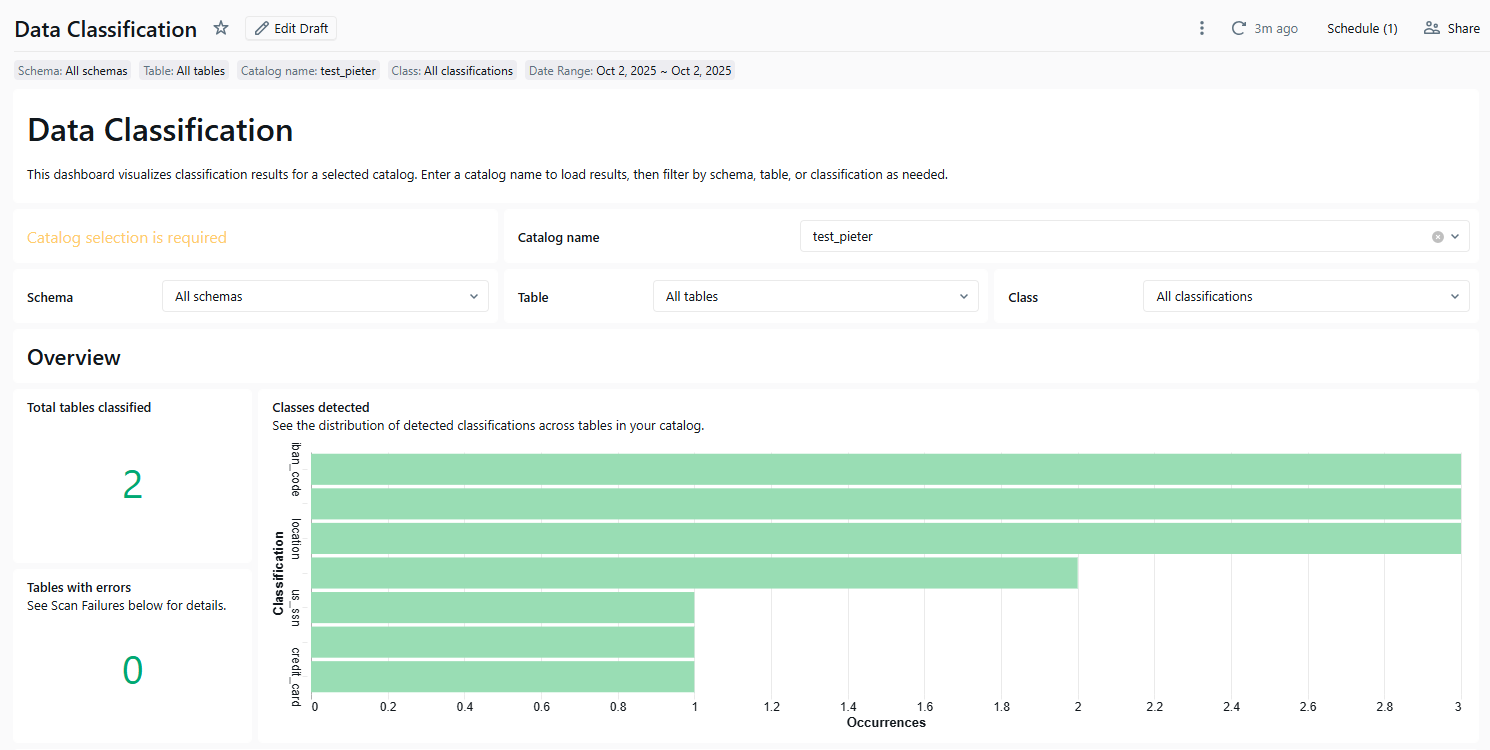Click the refresh dashboard icon
This screenshot has width=1490, height=750.
tap(1238, 28)
